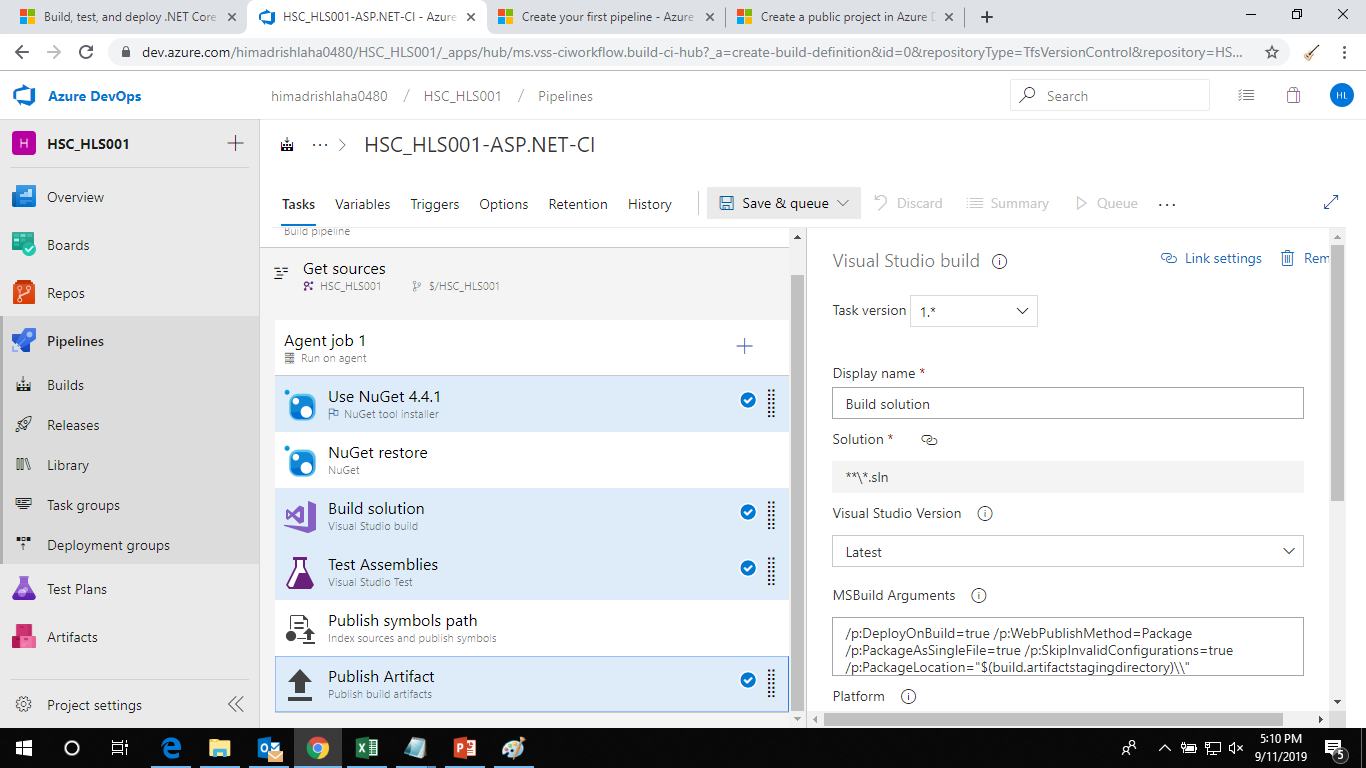
Task: Click inside the MSBuild Arguments field
Action: tap(1065, 646)
